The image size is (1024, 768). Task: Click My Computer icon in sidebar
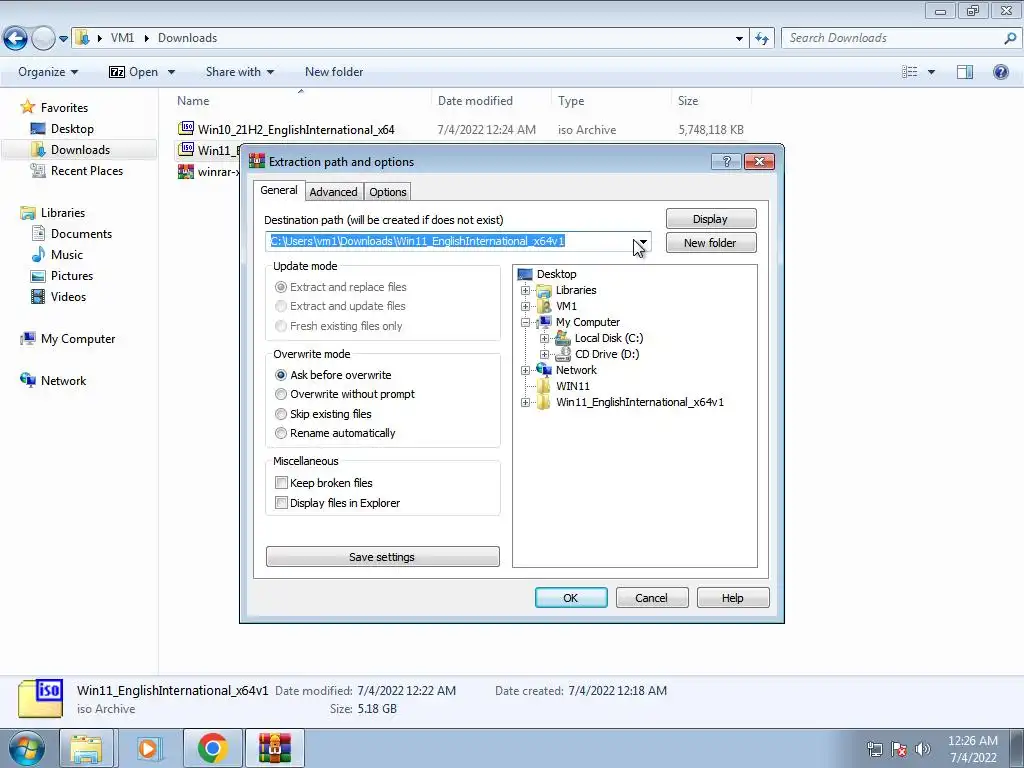27,338
